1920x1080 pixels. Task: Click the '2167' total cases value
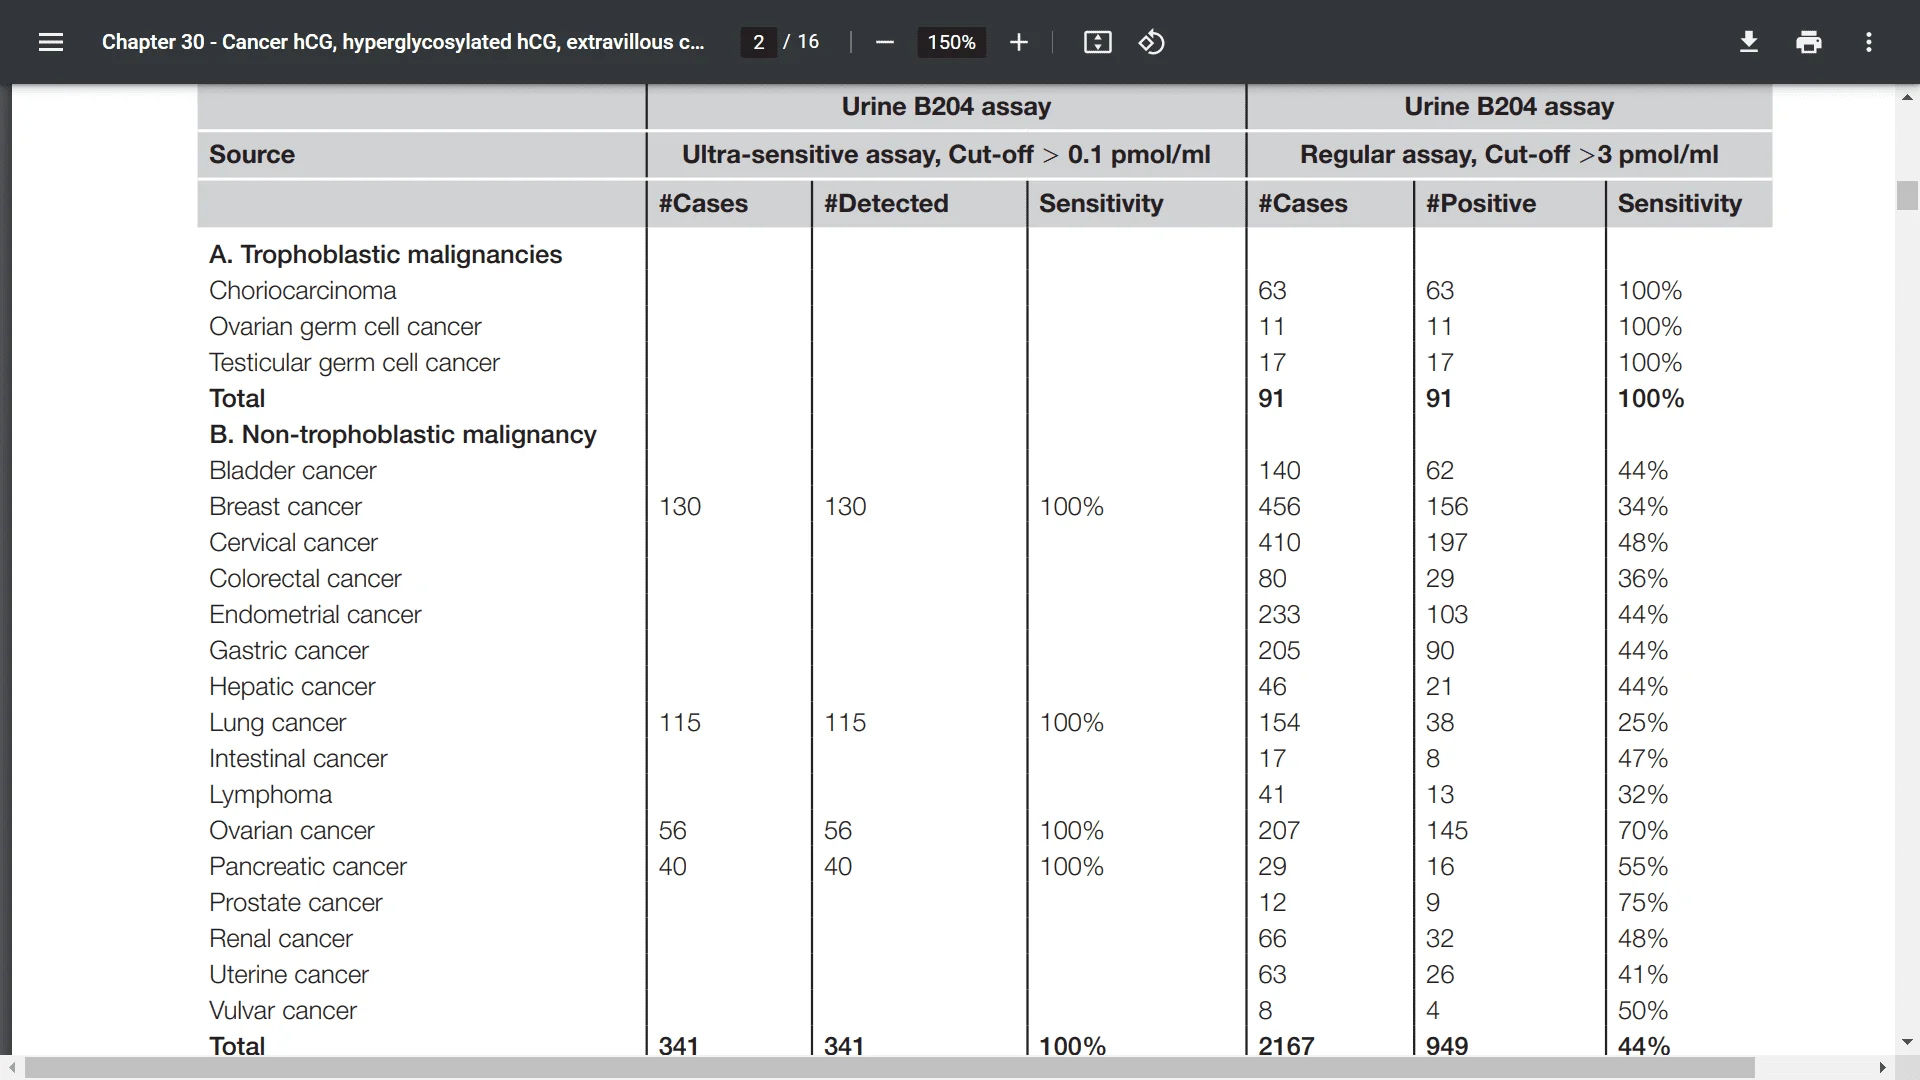tap(1286, 1046)
